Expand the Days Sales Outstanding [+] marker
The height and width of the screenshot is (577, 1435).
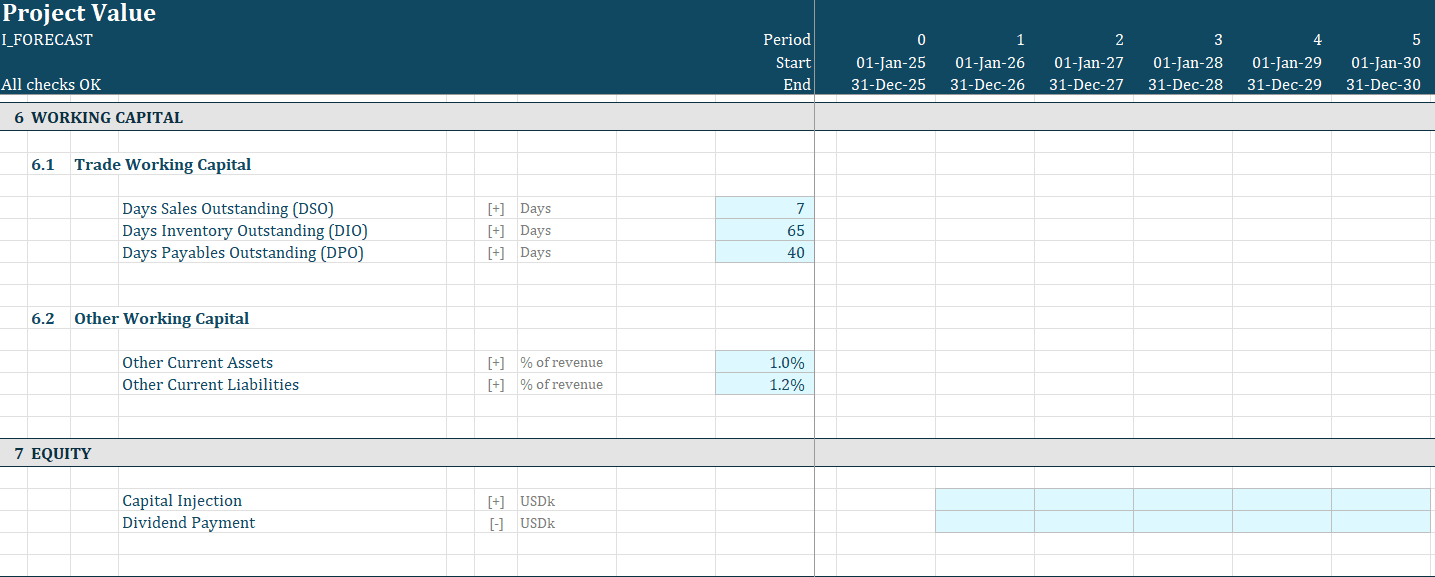coord(496,208)
